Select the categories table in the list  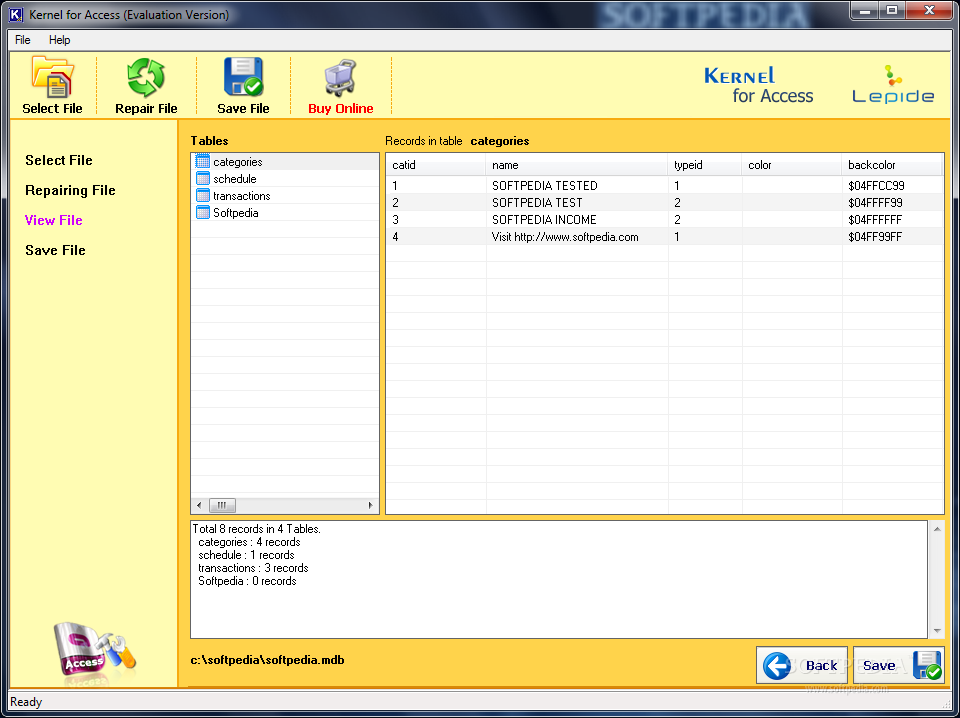pyautogui.click(x=285, y=162)
